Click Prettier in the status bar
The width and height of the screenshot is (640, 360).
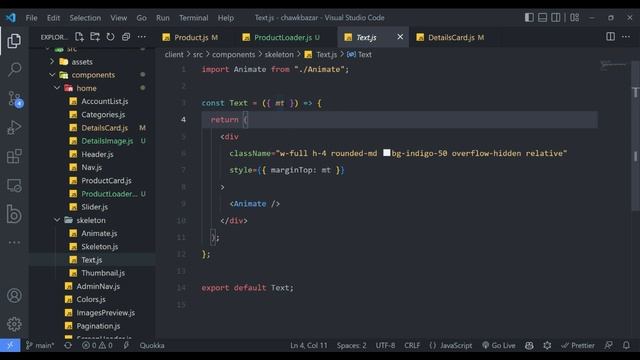tap(578, 345)
